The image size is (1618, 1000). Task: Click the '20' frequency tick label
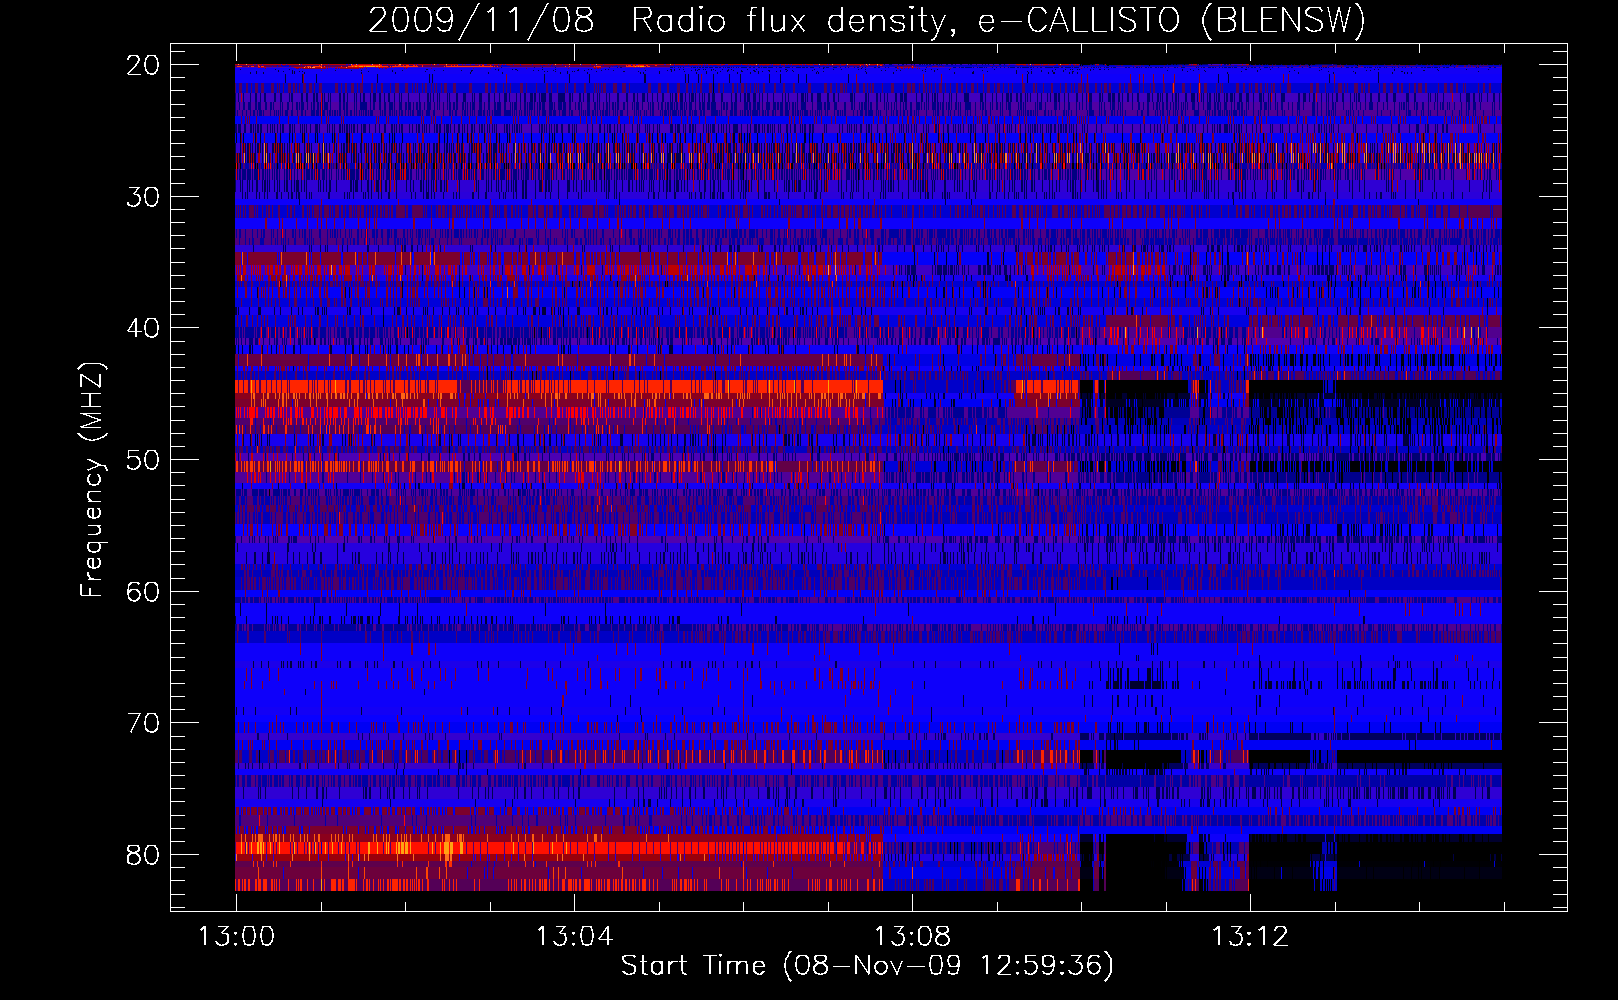(144, 65)
